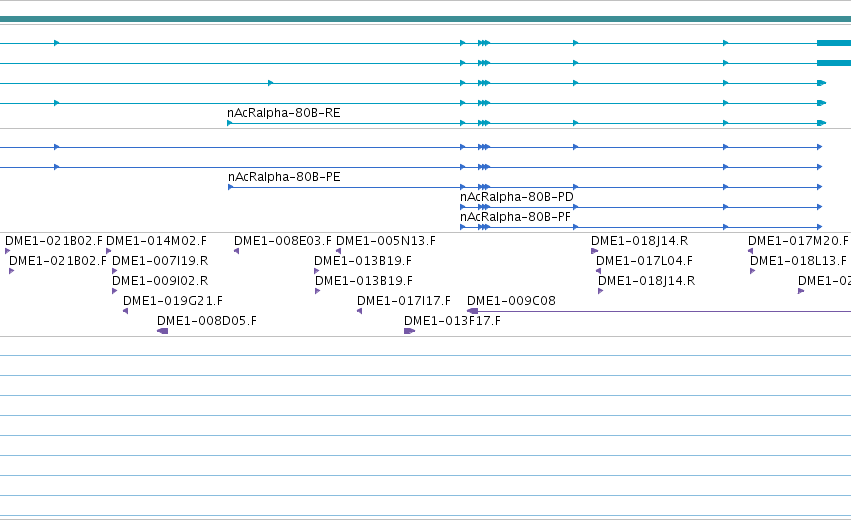Click the DME1-017L04.F feature label
The width and height of the screenshot is (851, 520).
(644, 261)
